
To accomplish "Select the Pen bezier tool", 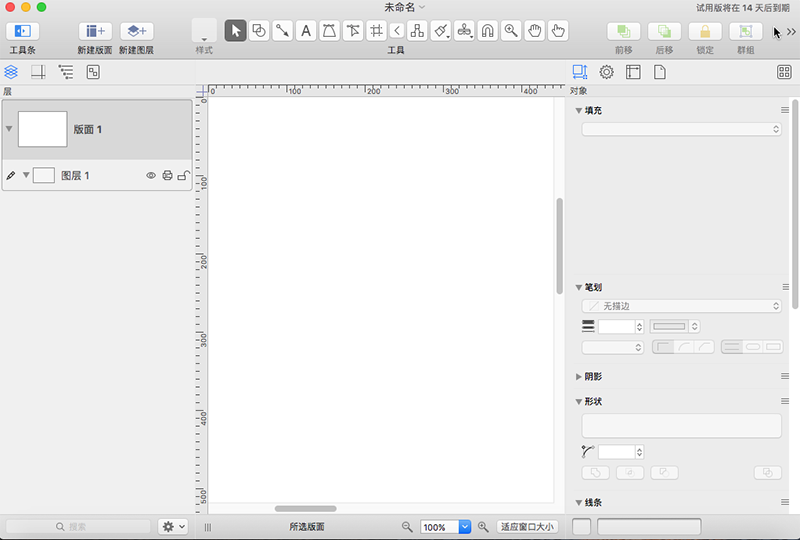I will [x=329, y=31].
